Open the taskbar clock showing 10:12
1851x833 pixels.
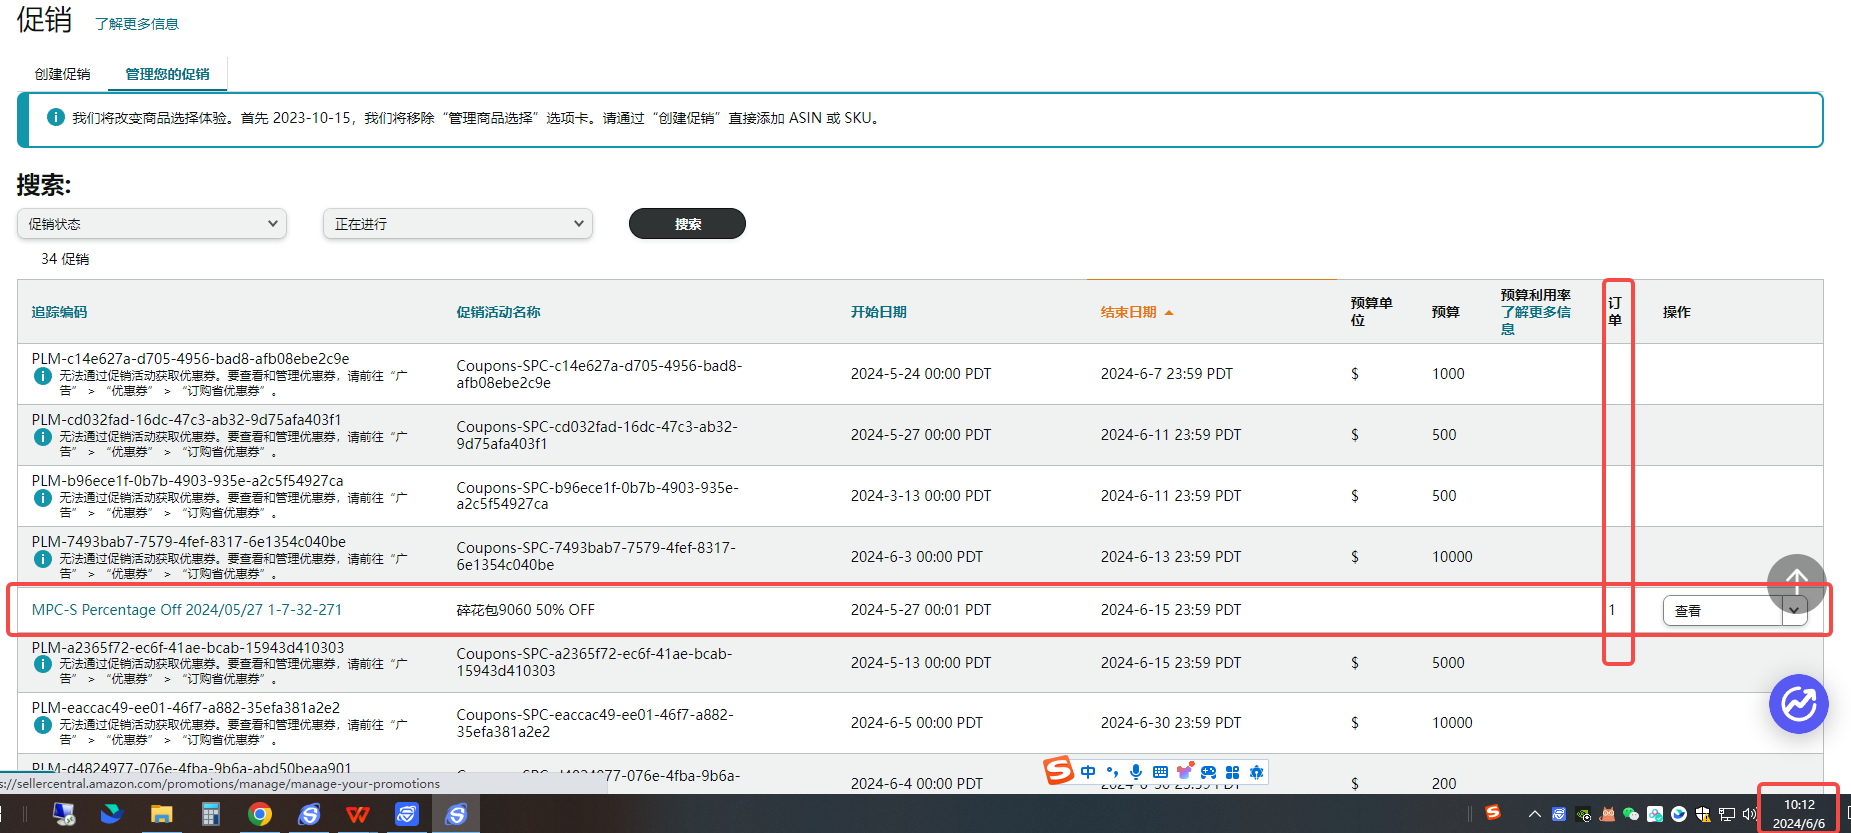click(1799, 814)
